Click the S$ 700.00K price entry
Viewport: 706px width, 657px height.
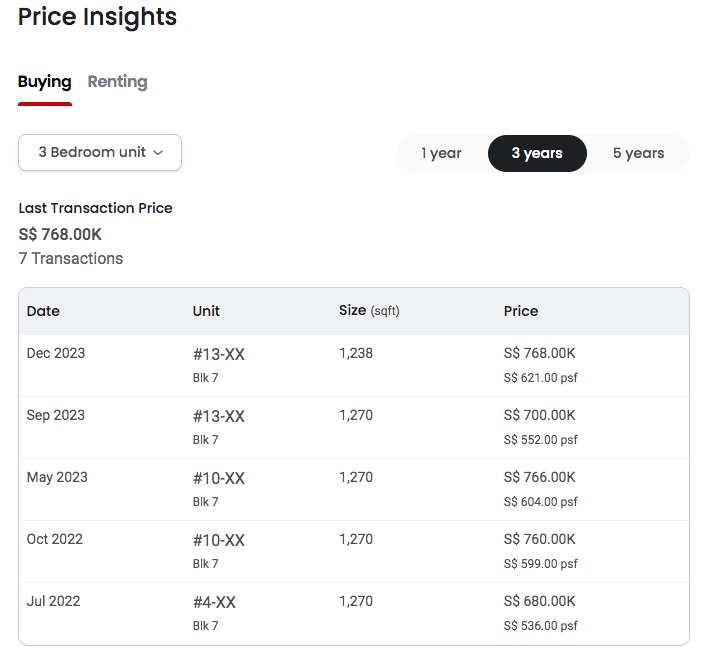539,415
